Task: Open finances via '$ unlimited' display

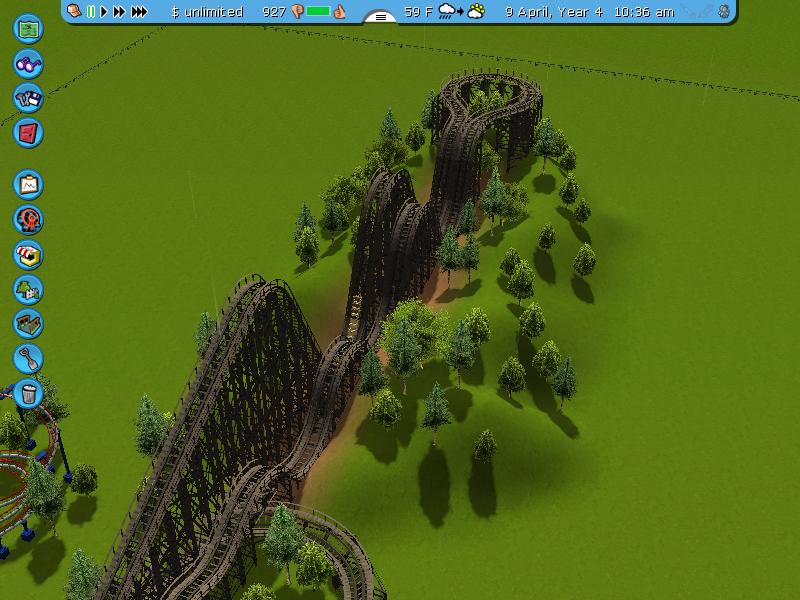Action: 207,12
